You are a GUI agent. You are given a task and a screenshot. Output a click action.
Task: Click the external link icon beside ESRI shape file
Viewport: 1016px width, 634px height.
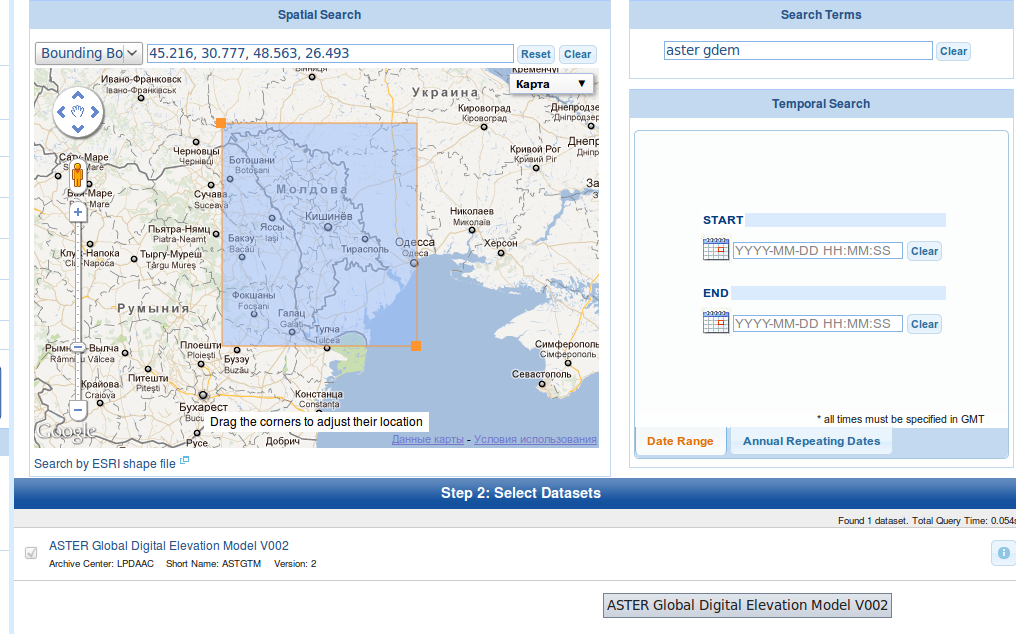click(184, 460)
